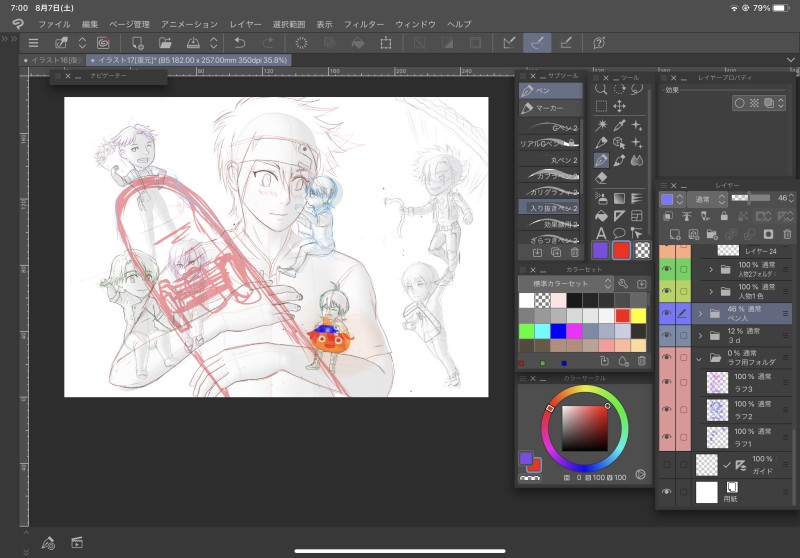Delete layer using trash icon in Layer panel

point(787,233)
